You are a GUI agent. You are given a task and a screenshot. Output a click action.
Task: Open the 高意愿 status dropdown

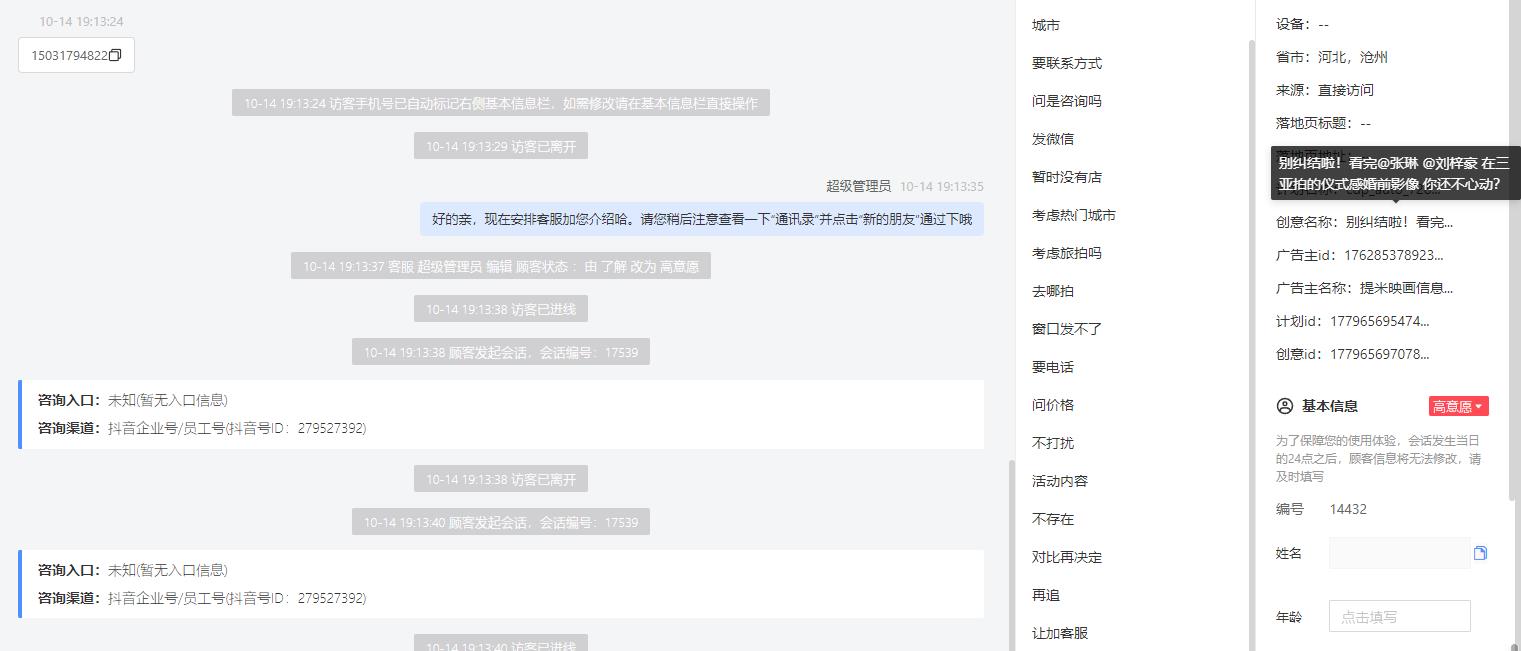(1459, 406)
